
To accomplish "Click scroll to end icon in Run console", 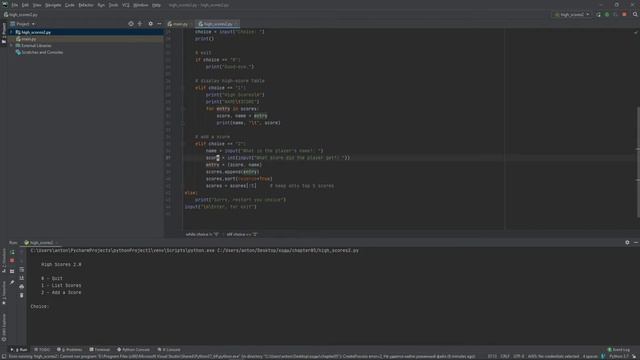I will [22, 278].
